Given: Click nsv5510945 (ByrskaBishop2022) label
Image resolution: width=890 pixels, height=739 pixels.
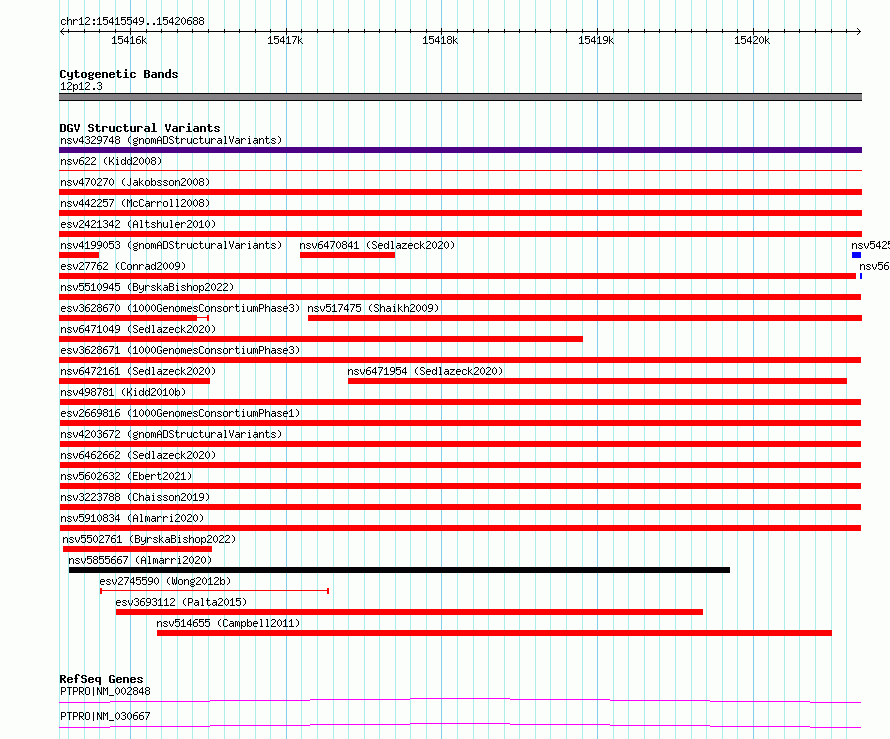Looking at the screenshot, I should [x=147, y=287].
